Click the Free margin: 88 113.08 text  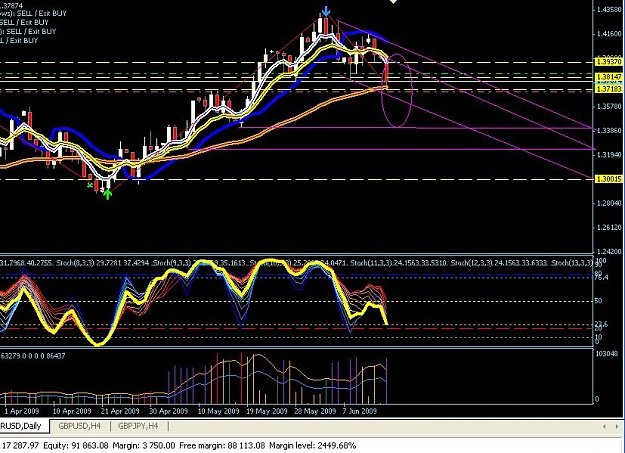pyautogui.click(x=222, y=445)
